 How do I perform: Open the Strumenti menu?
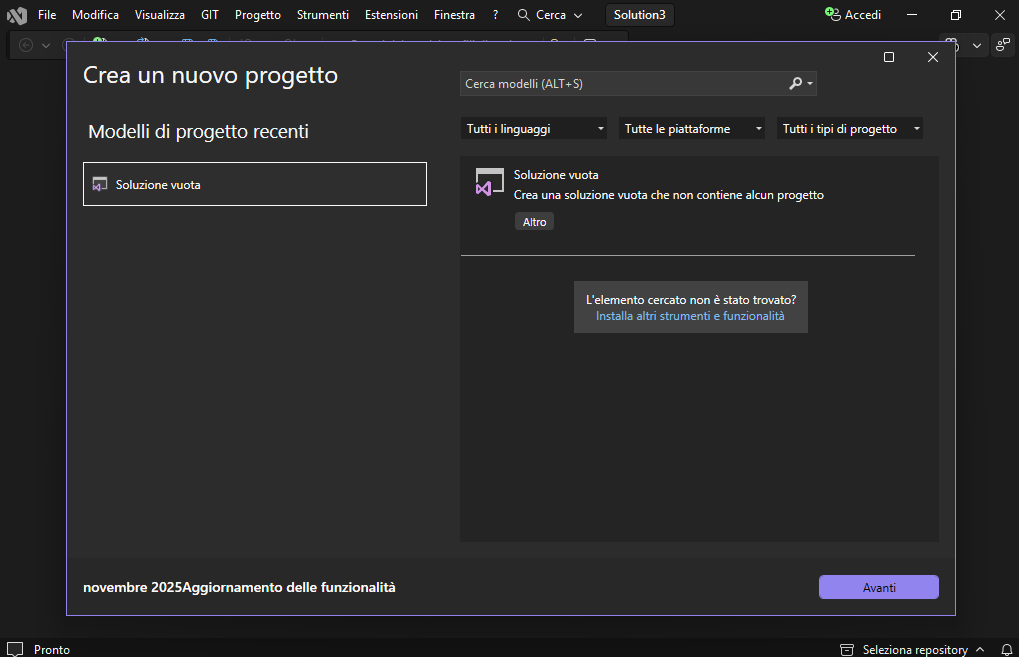[x=323, y=15]
